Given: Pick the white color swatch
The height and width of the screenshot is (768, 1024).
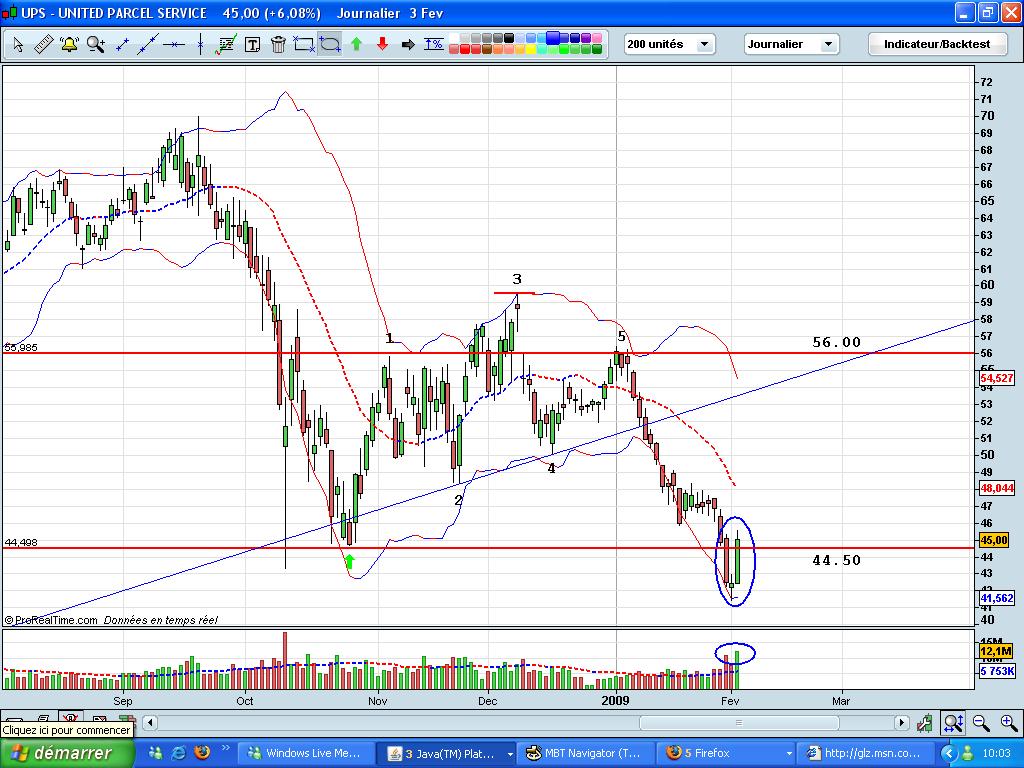Looking at the screenshot, I should point(454,39).
